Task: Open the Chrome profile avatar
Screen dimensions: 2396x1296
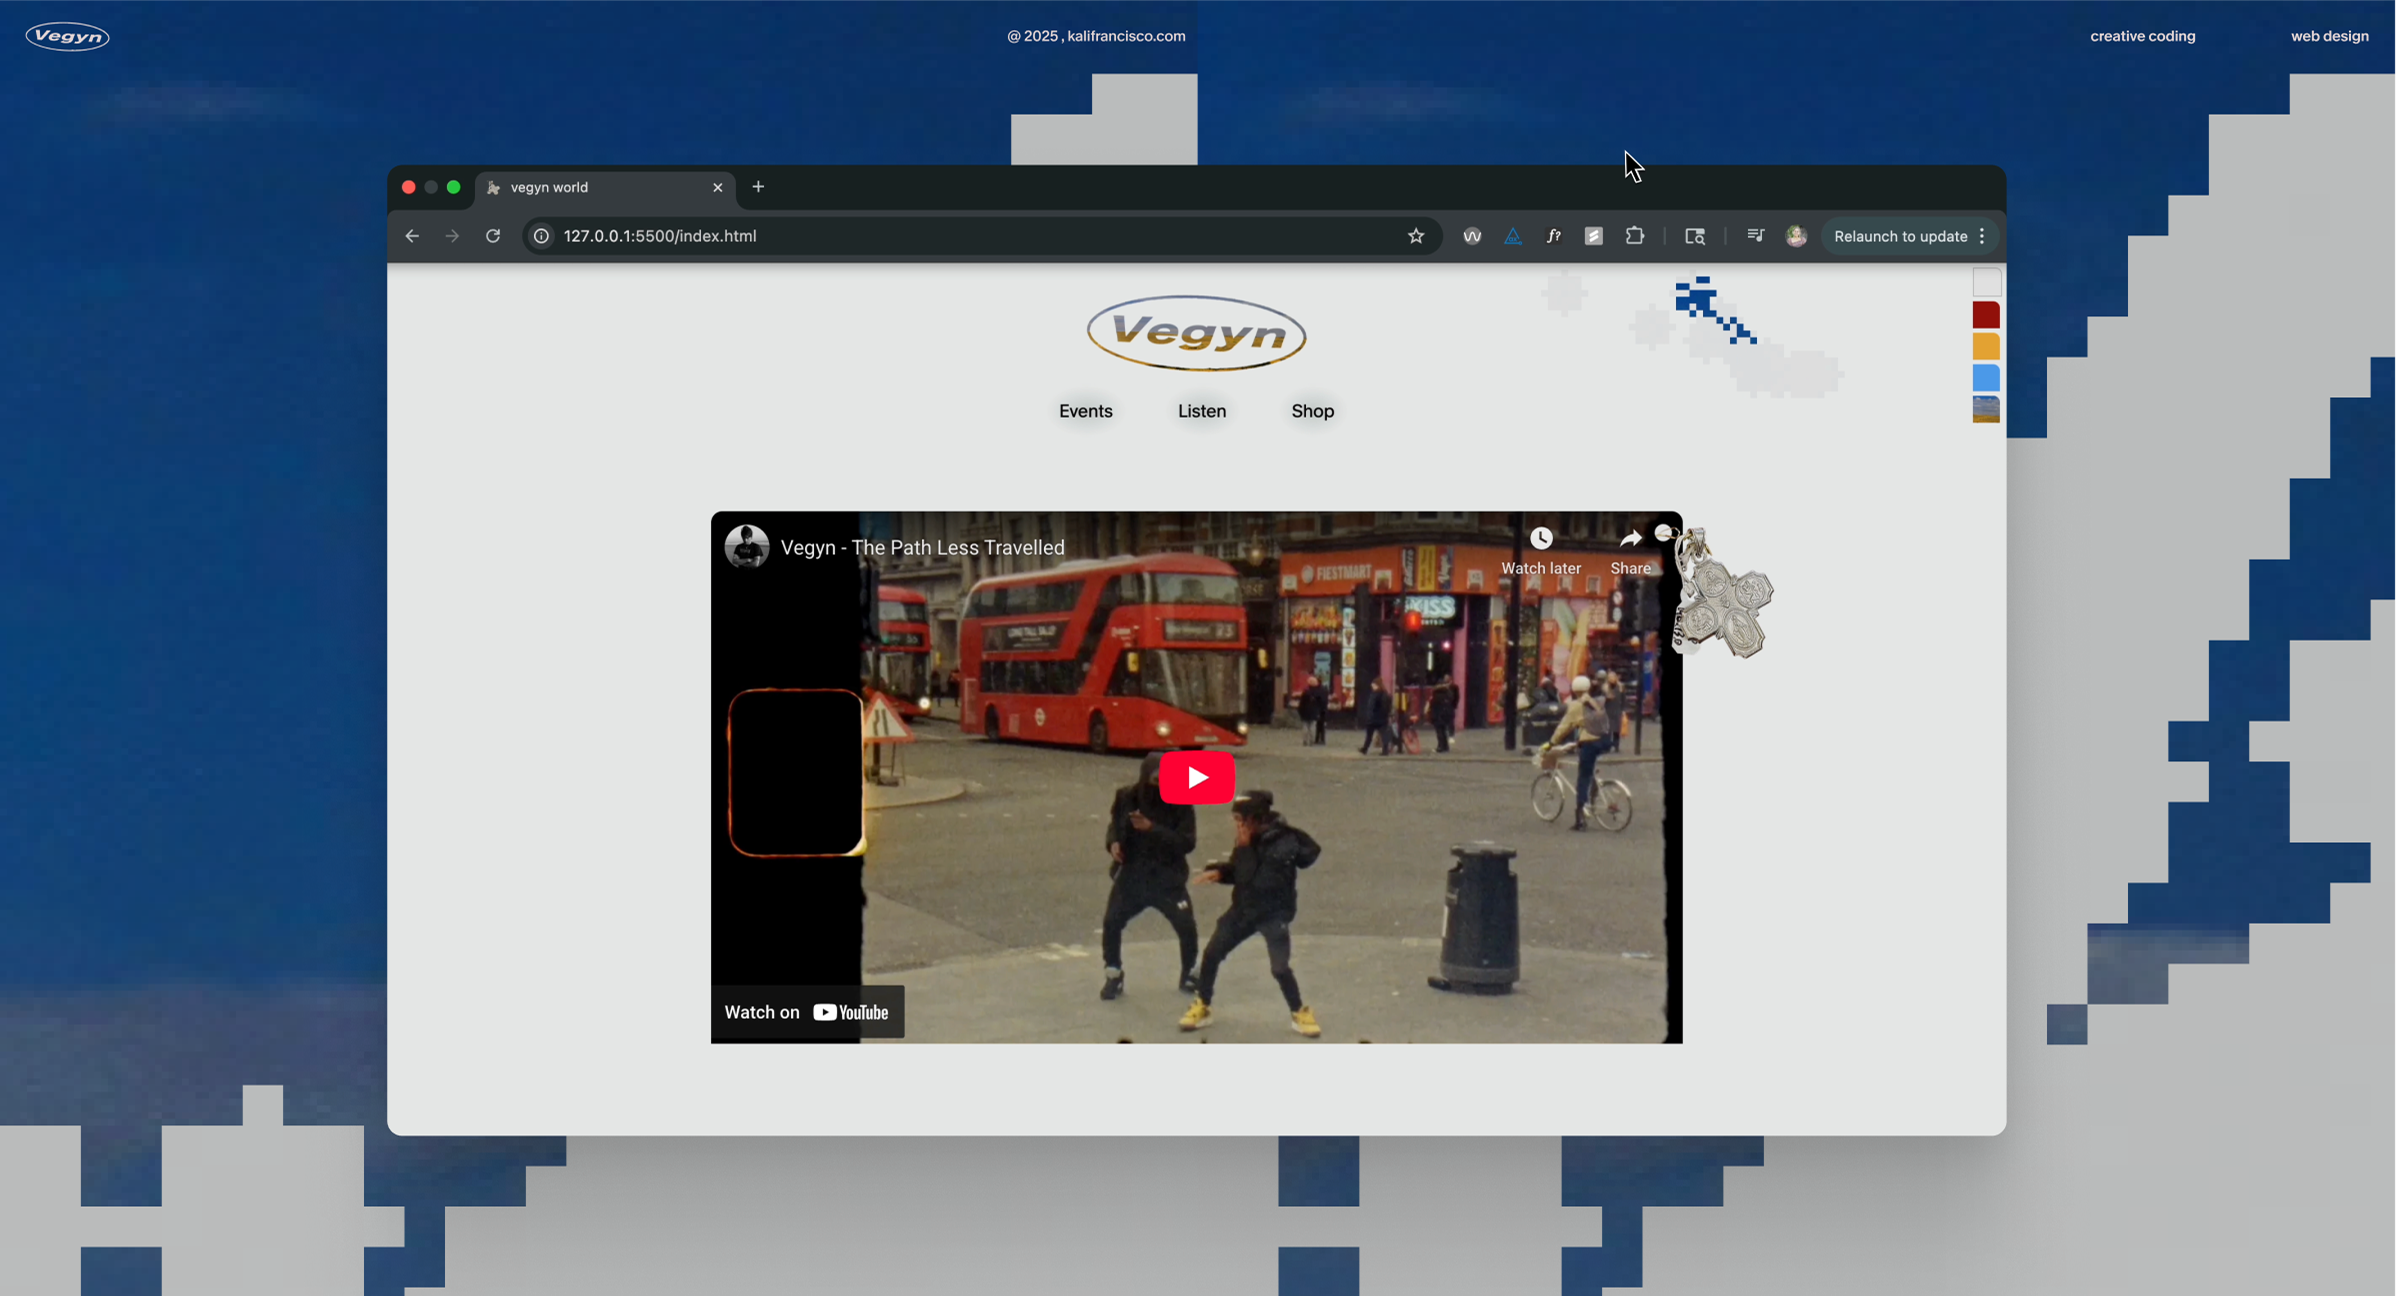Action: pyautogui.click(x=1796, y=236)
